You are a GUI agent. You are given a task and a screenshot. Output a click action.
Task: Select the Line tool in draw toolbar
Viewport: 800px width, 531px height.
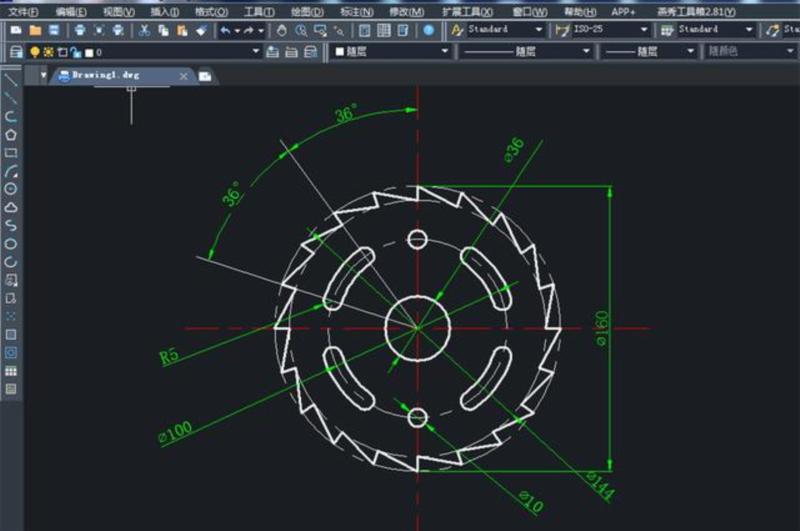[x=11, y=80]
